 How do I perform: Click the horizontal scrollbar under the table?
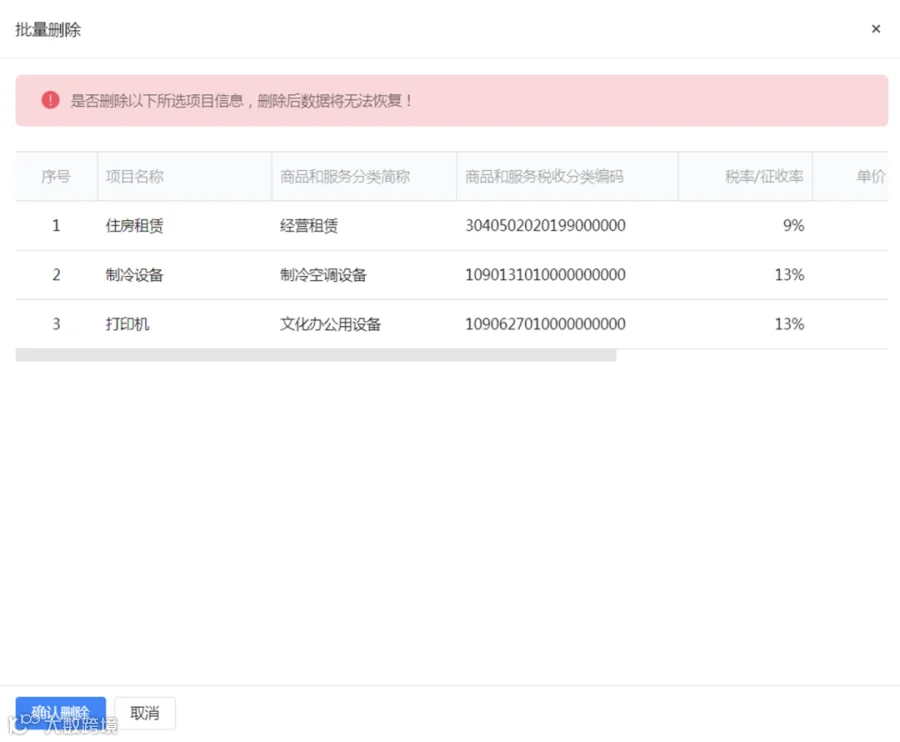point(316,355)
